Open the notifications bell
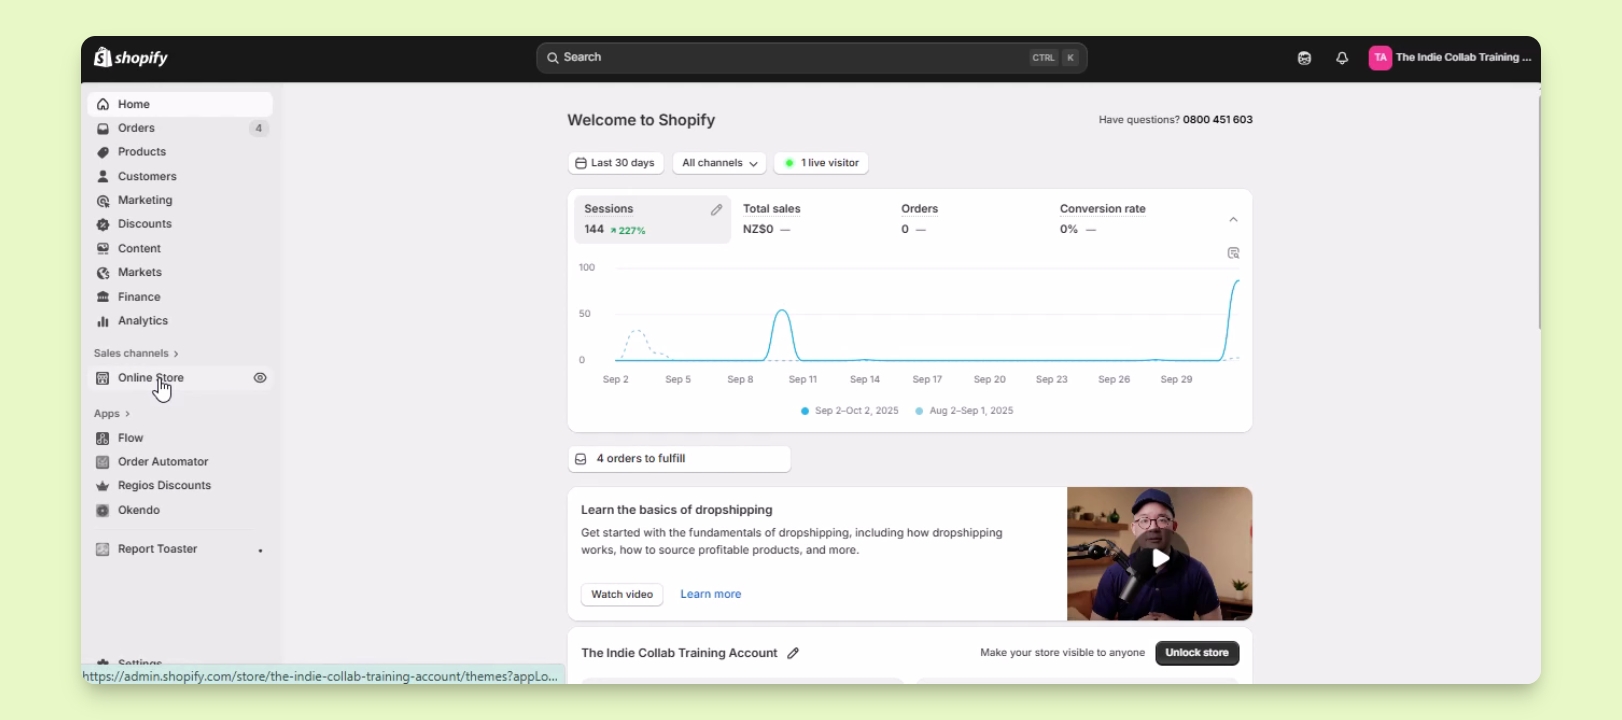The height and width of the screenshot is (720, 1622). pos(1342,59)
